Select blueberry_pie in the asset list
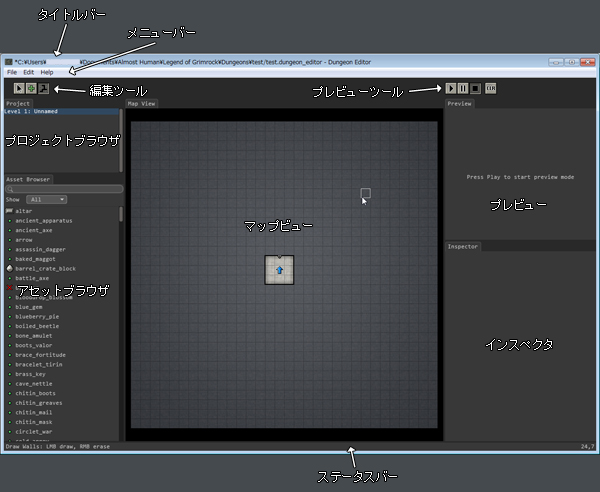The image size is (600, 492). point(39,316)
